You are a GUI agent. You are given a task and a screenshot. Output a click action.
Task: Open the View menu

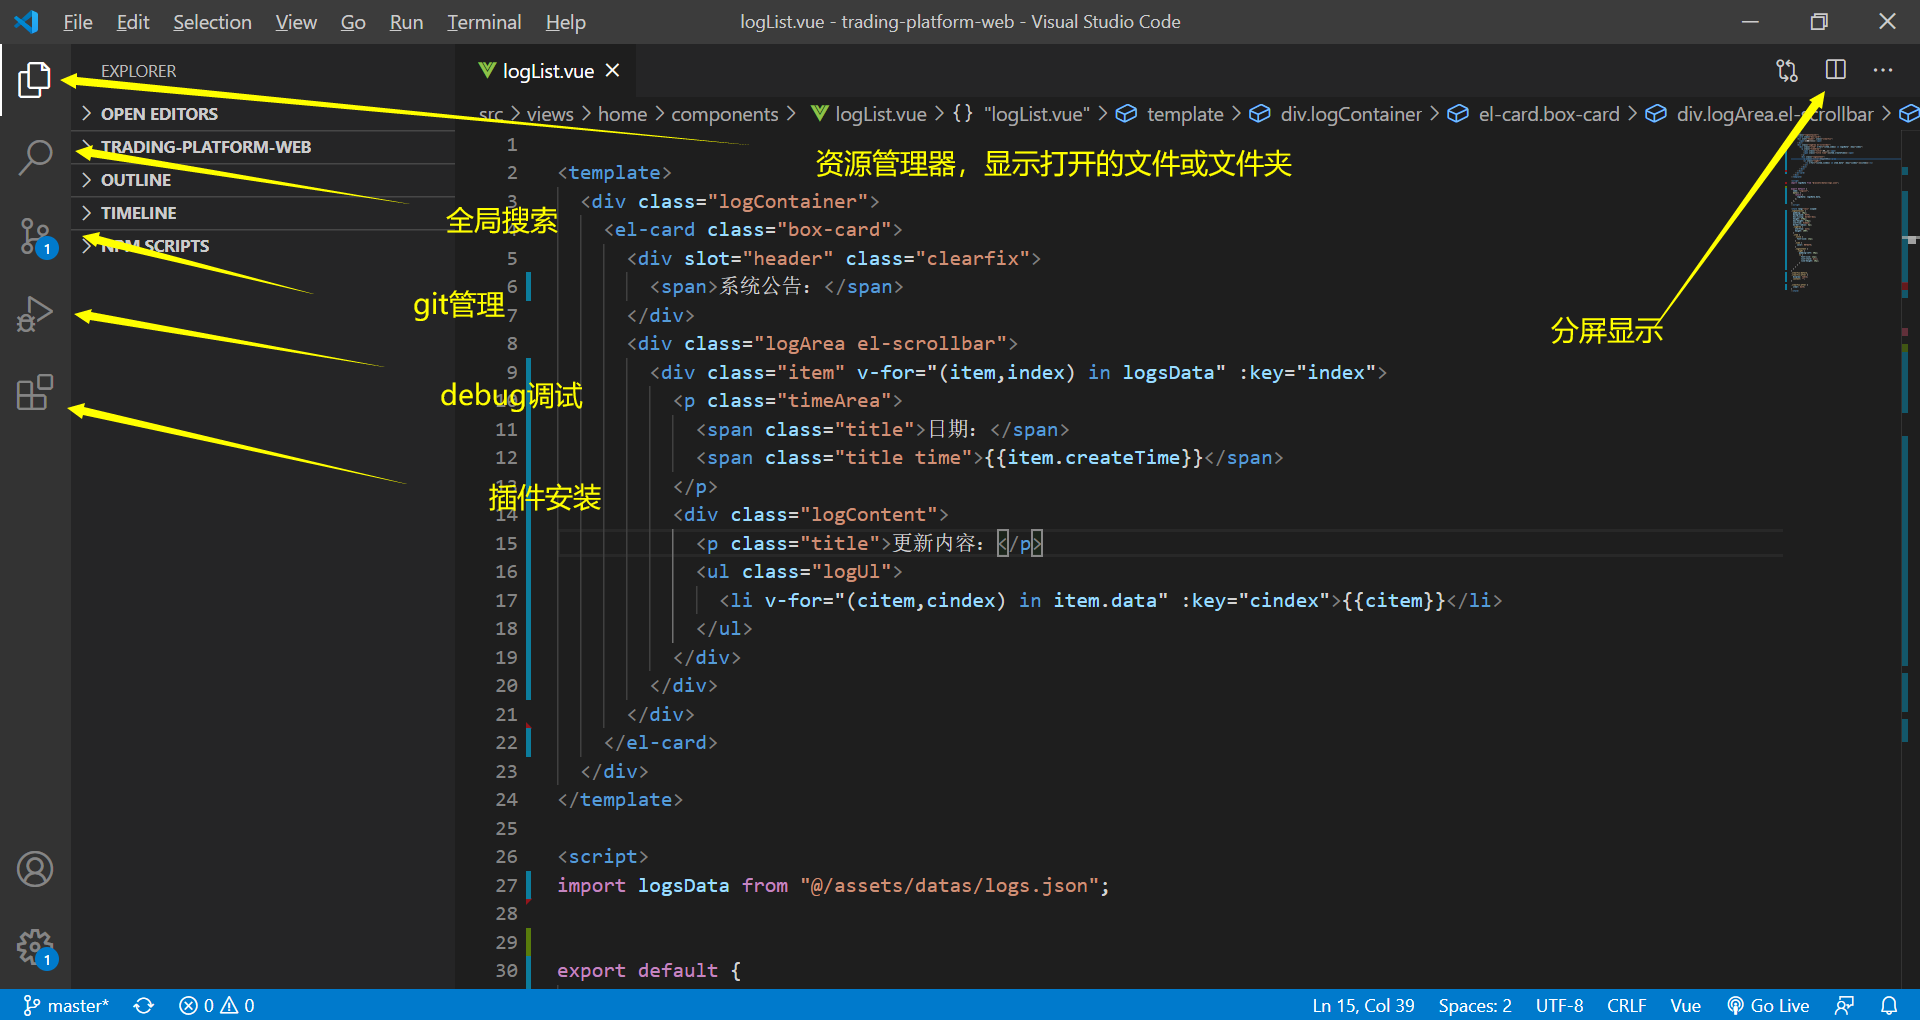(296, 22)
